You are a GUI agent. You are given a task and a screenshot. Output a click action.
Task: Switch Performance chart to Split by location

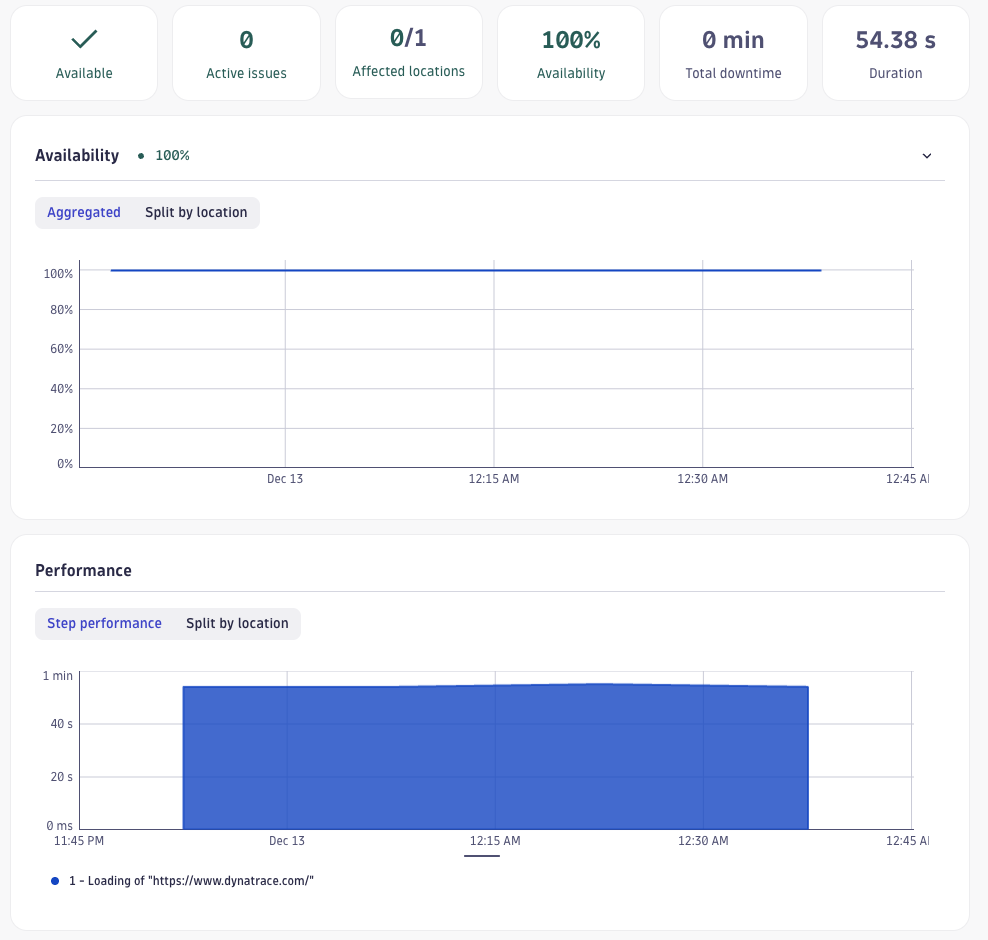pos(237,623)
